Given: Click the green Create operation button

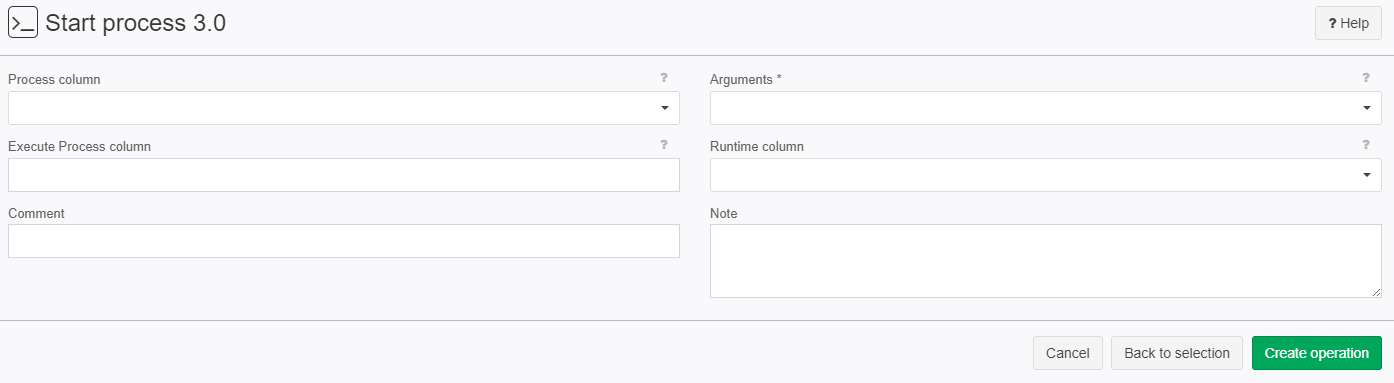Looking at the screenshot, I should [1316, 353].
